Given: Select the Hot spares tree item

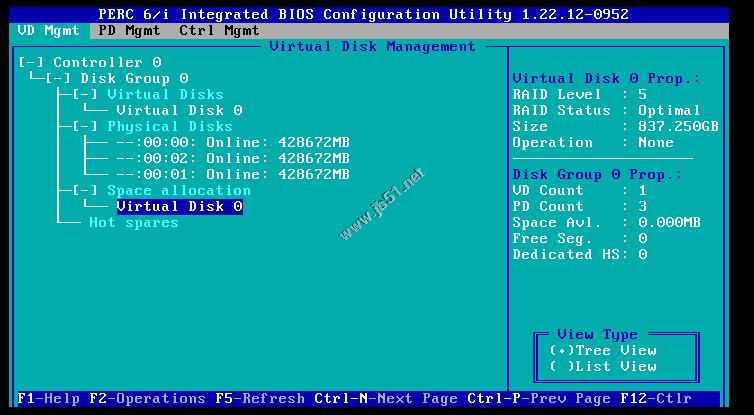Looking at the screenshot, I should 133,222.
